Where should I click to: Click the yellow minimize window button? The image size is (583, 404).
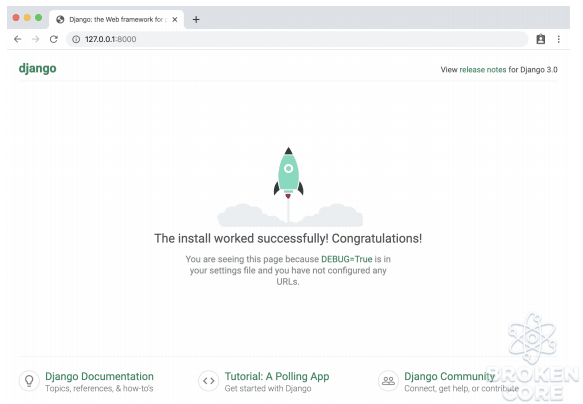(x=27, y=17)
